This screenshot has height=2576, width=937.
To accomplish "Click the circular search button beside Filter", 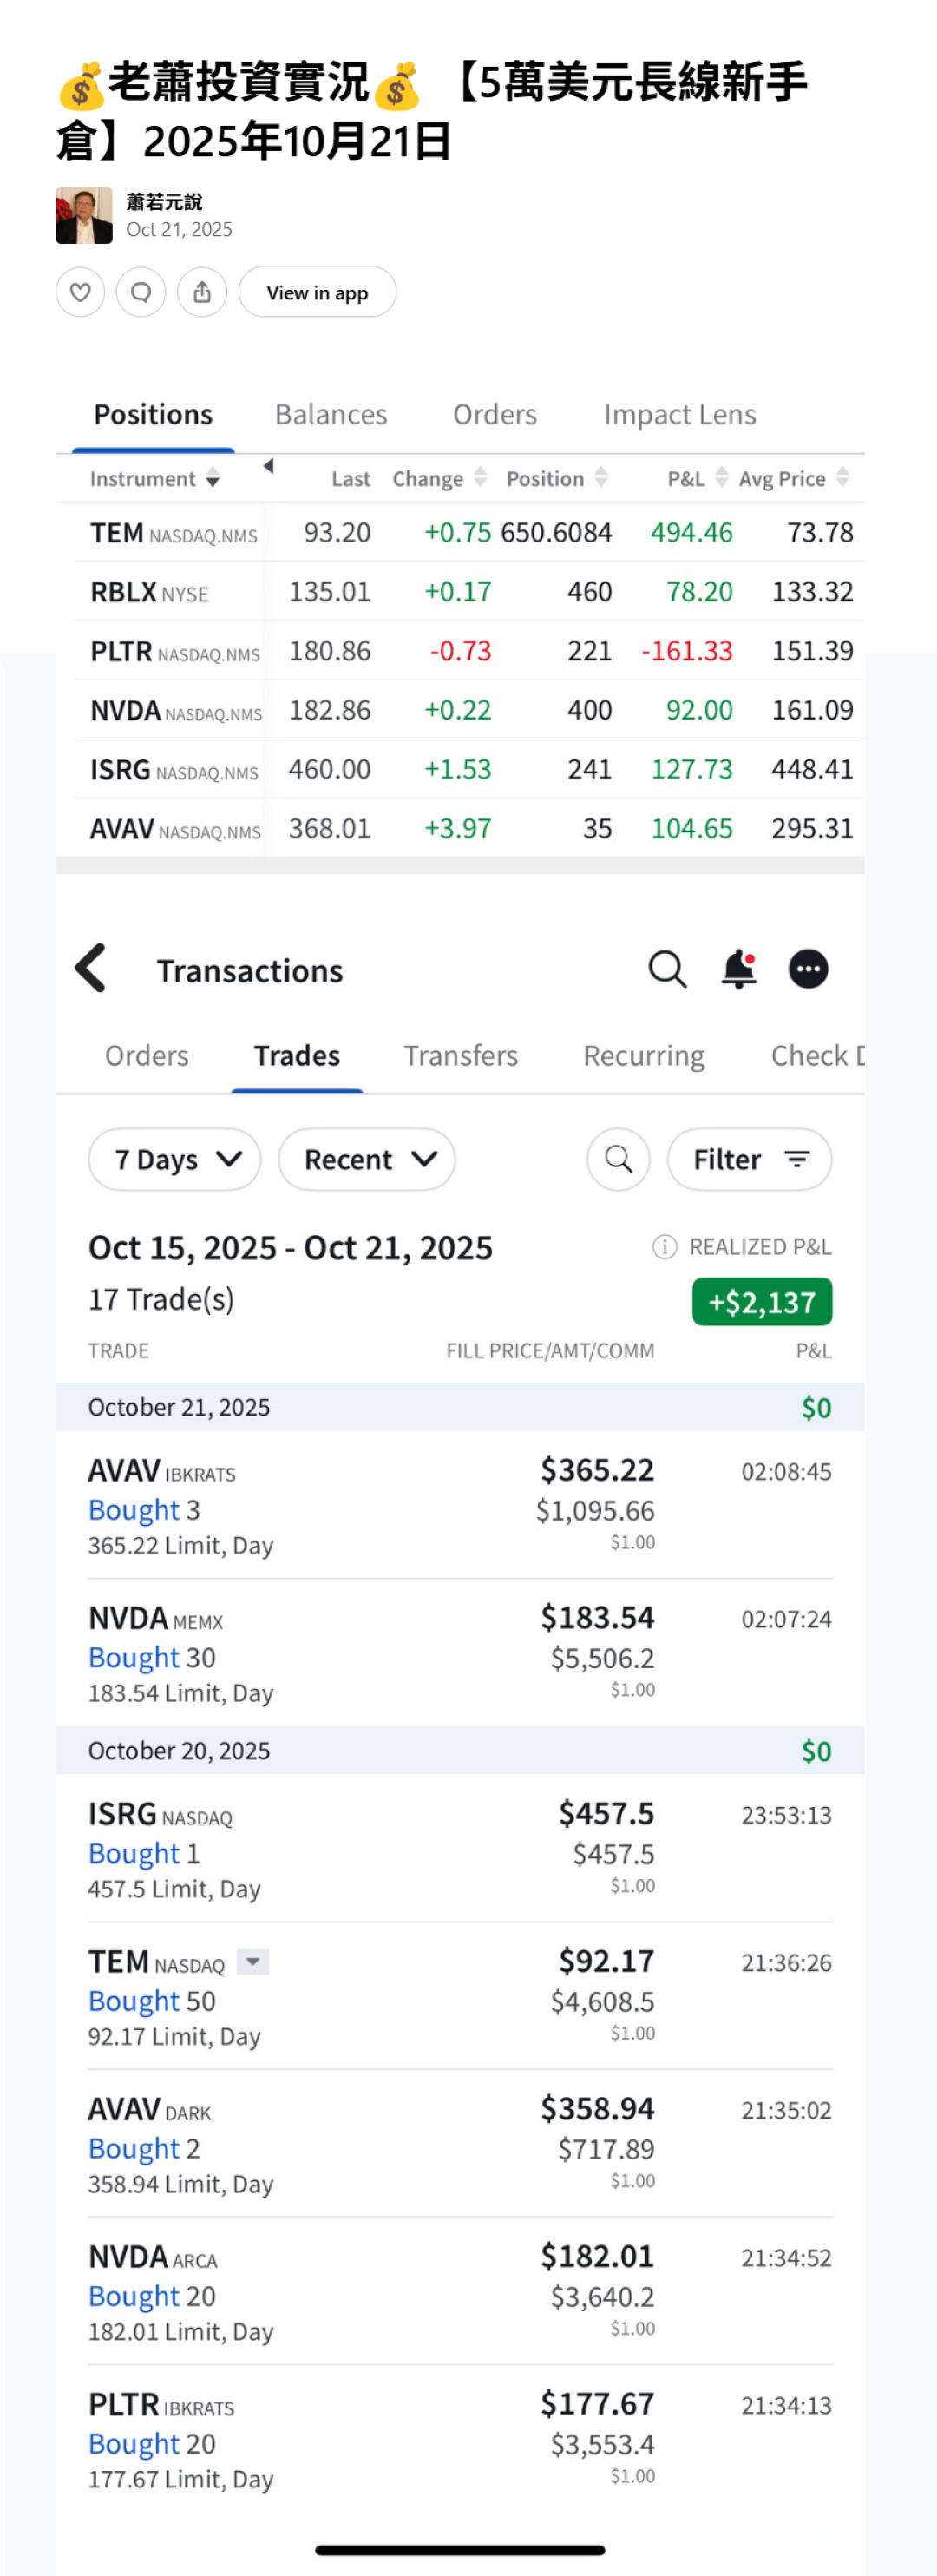I will point(618,1159).
